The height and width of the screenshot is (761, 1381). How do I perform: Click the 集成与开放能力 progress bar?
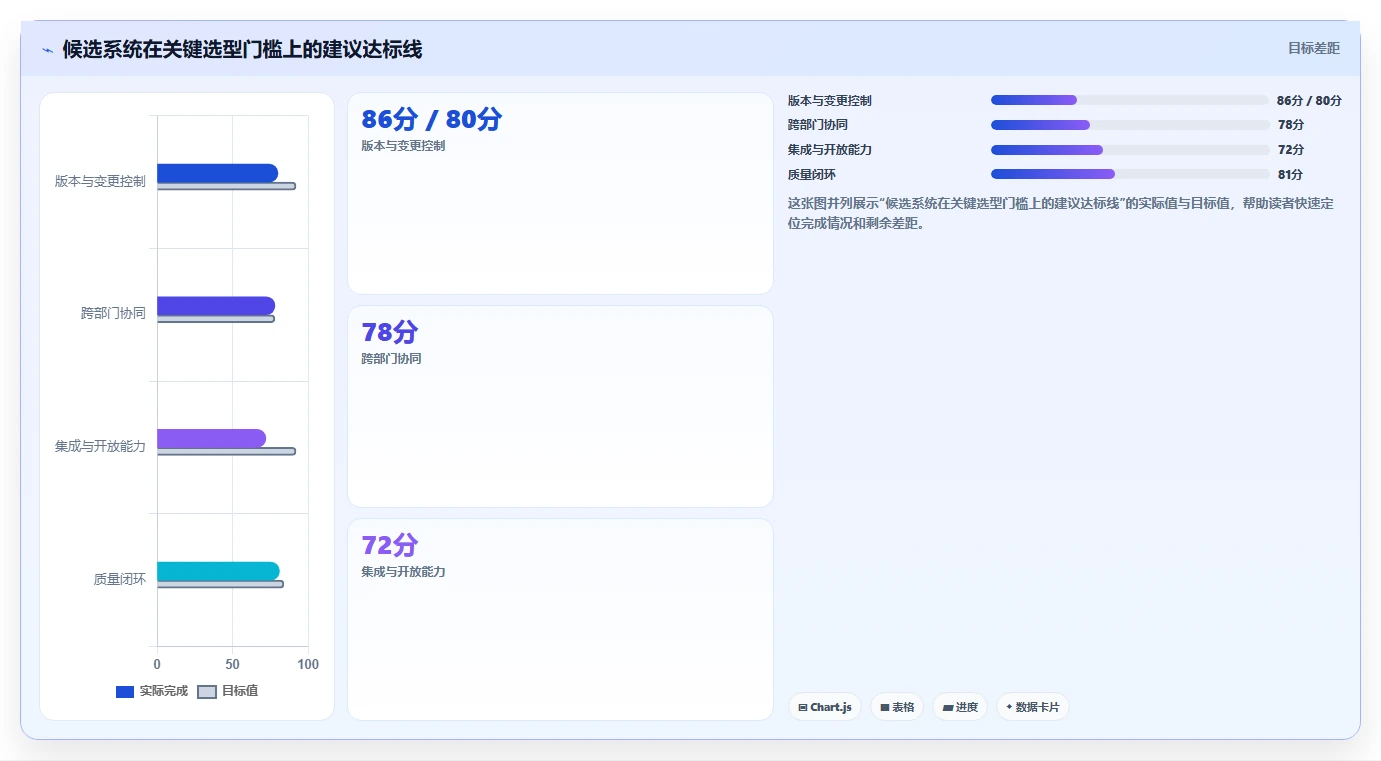[x=1130, y=150]
